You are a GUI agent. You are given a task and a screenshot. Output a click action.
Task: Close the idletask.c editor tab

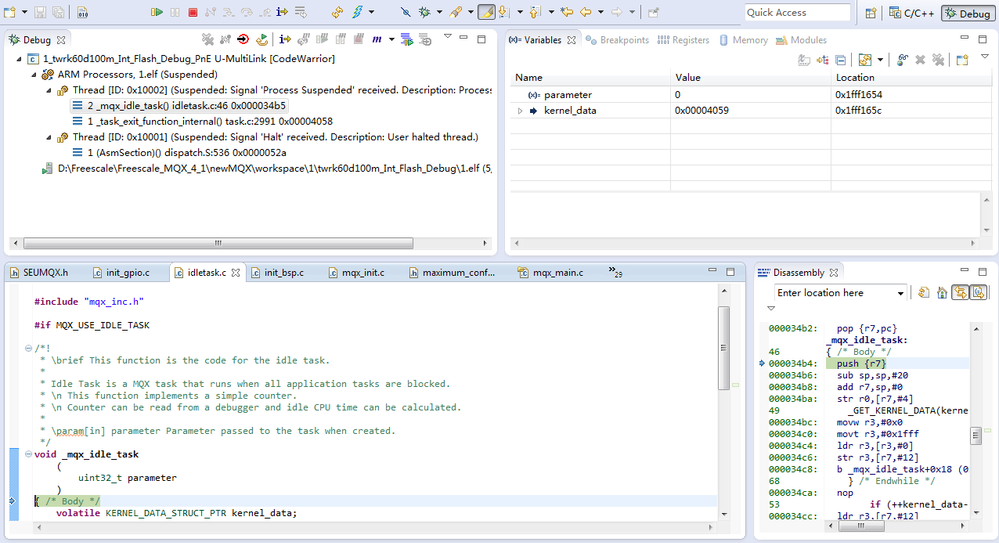236,273
